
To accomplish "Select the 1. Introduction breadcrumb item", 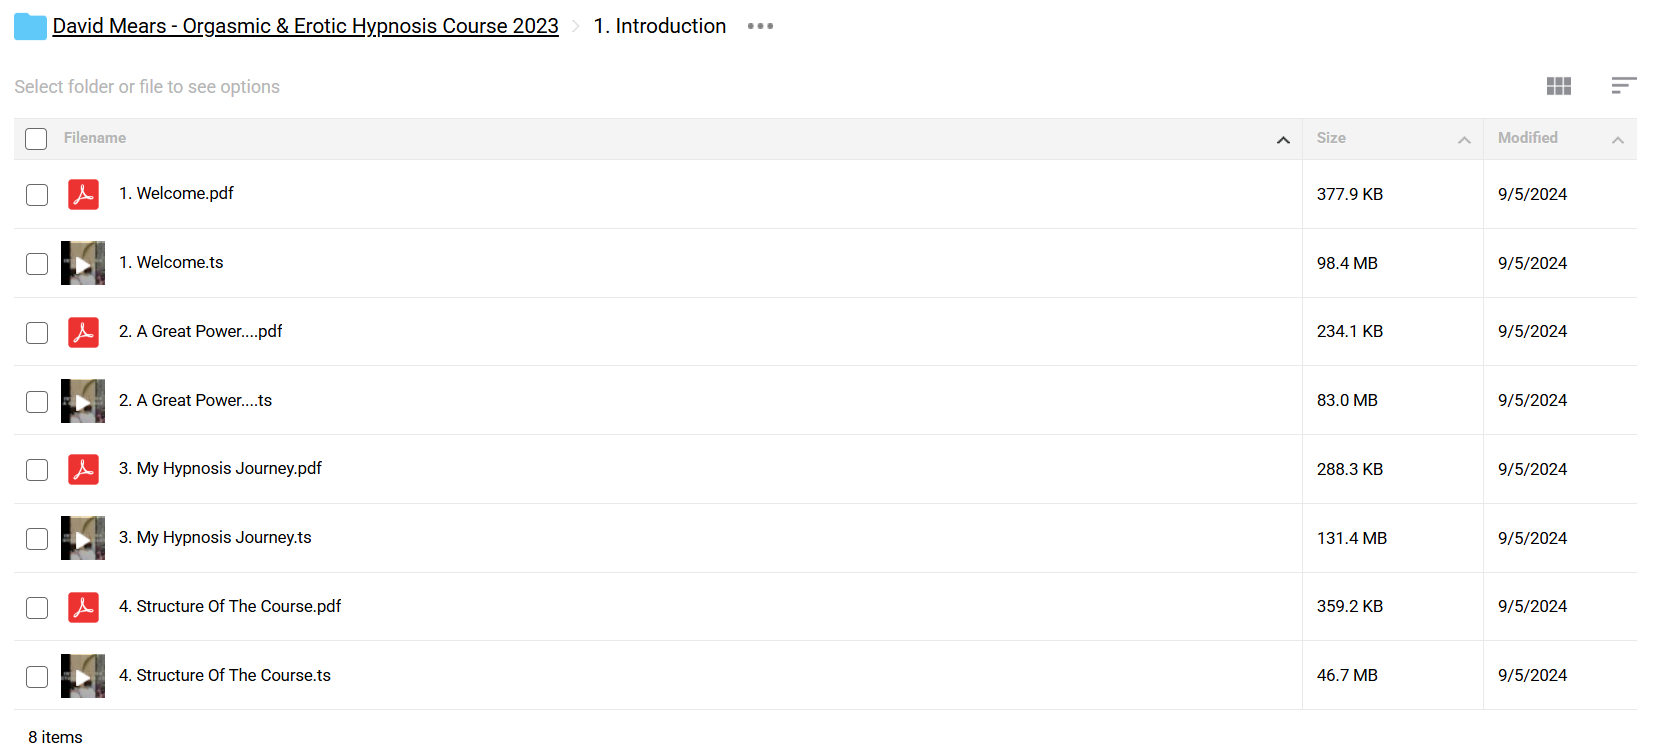I will (x=660, y=26).
